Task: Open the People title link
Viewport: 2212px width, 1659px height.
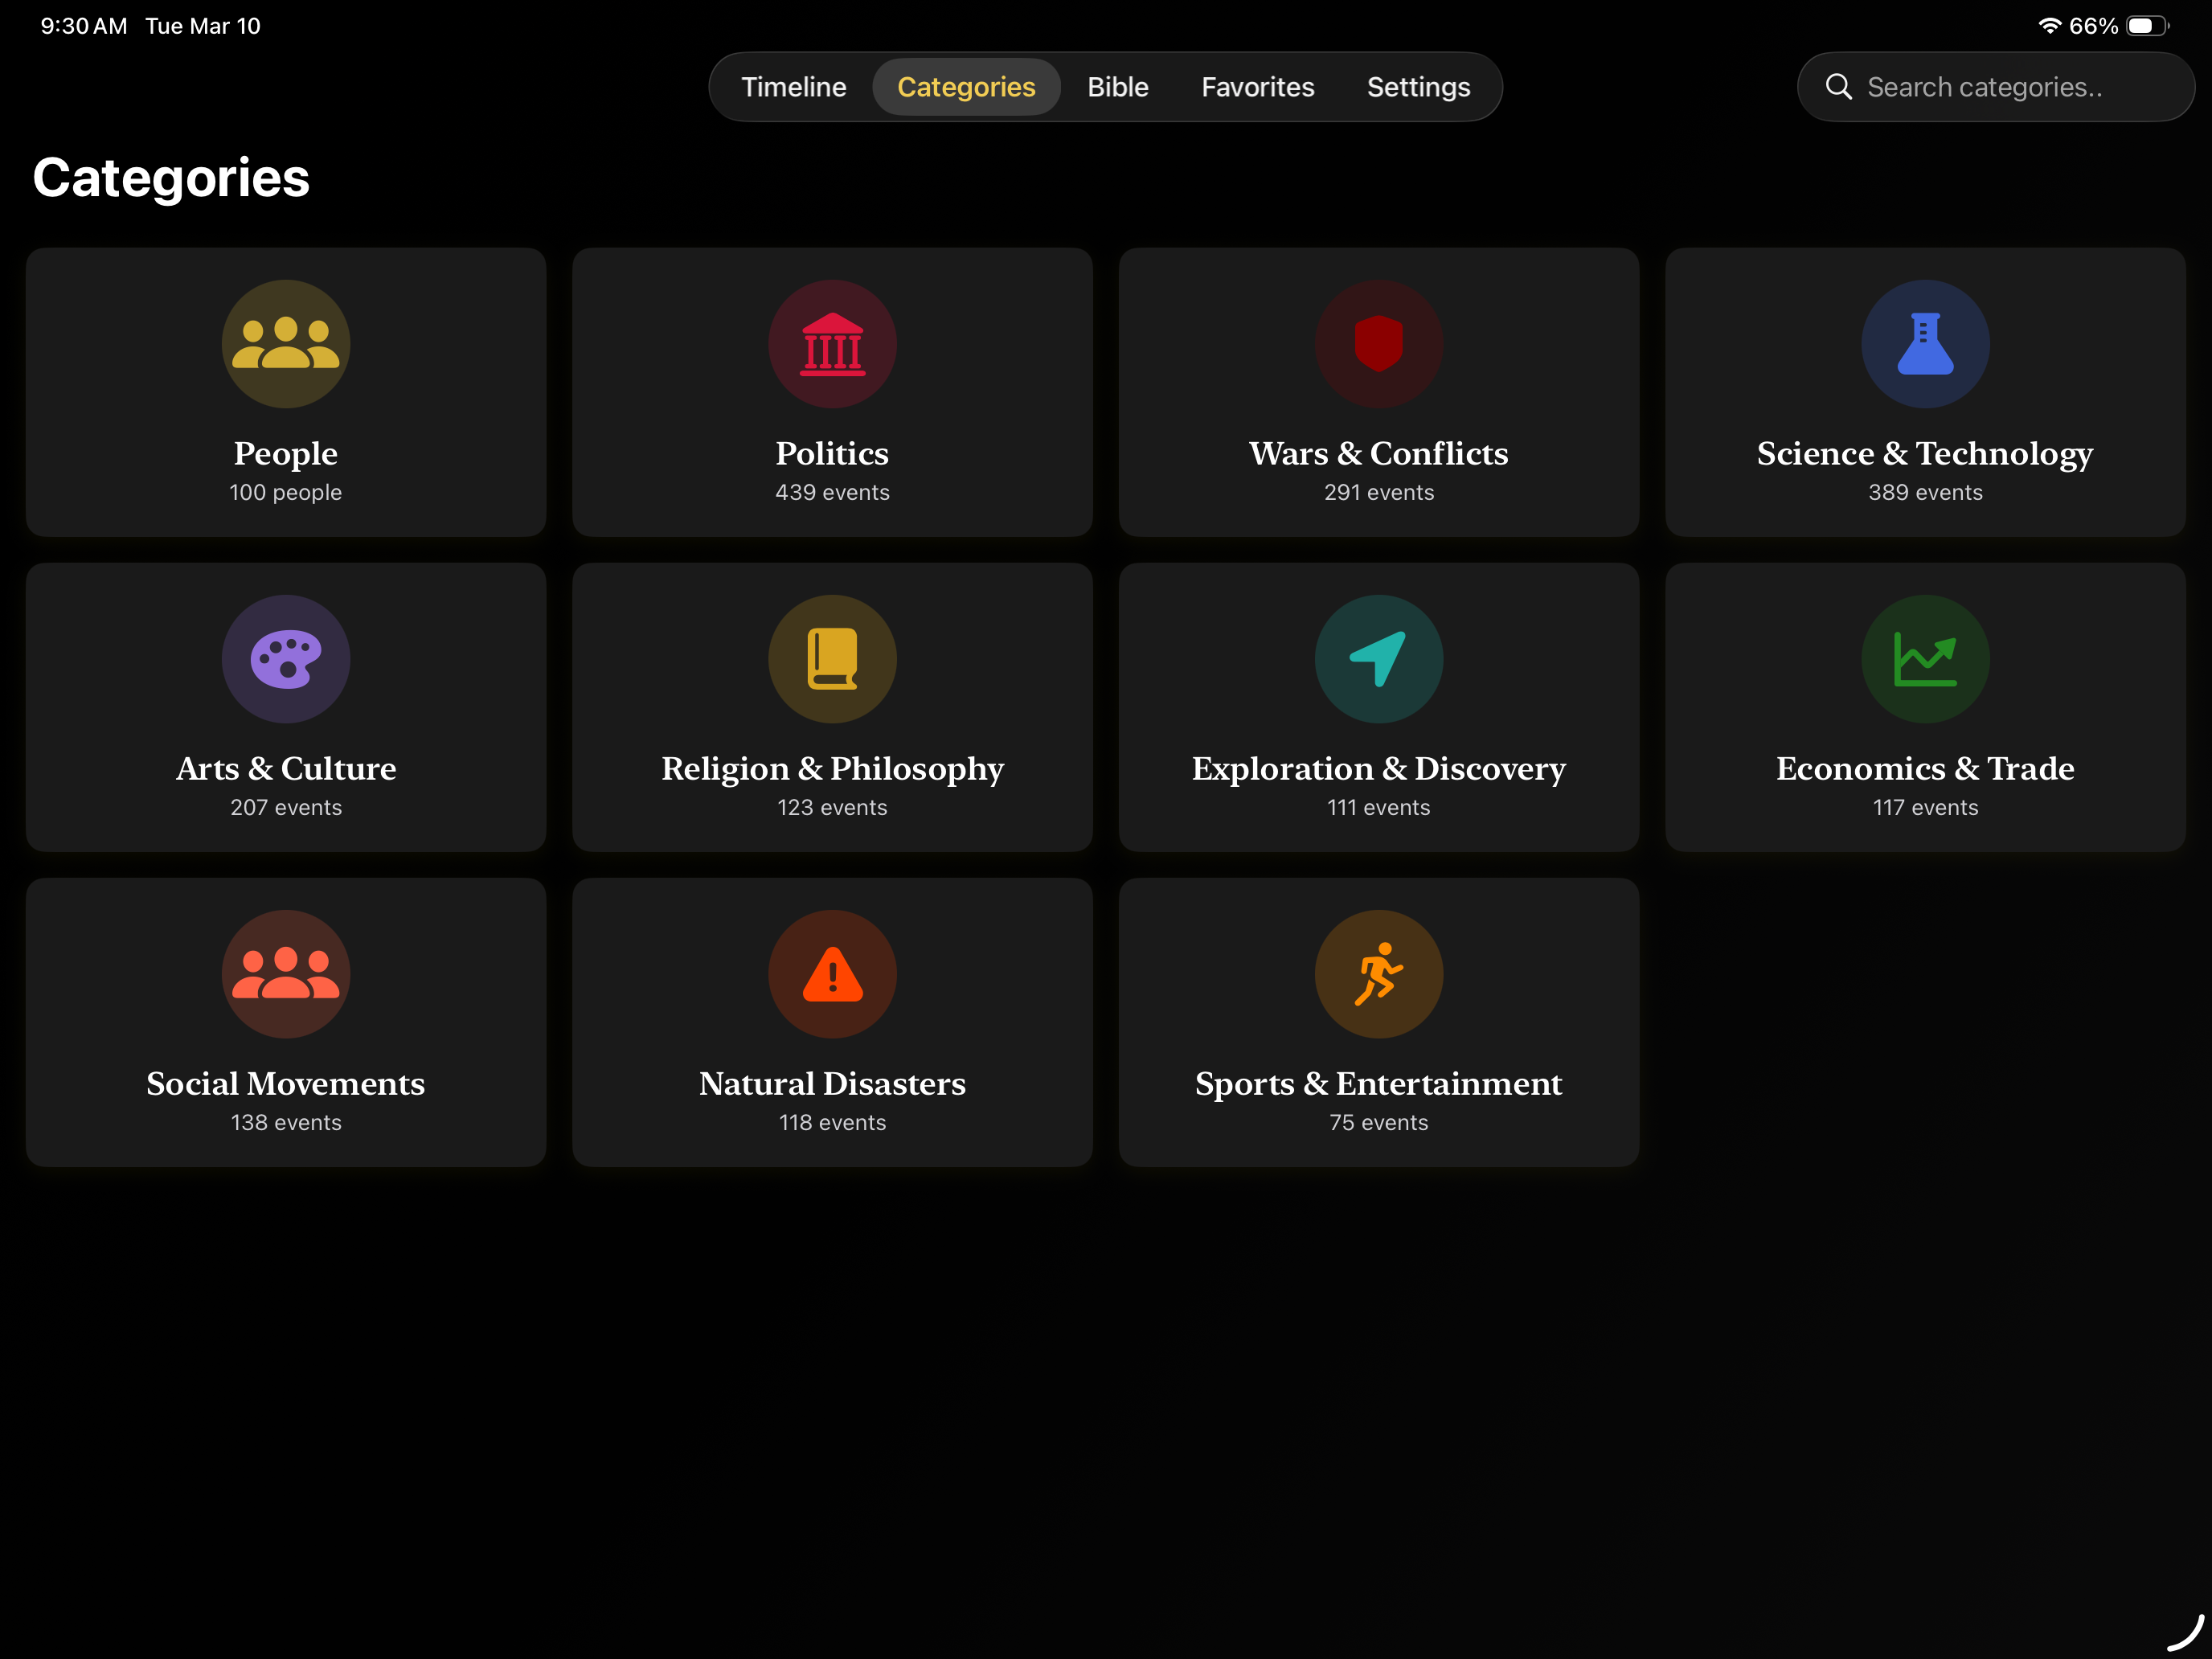Action: coord(286,453)
